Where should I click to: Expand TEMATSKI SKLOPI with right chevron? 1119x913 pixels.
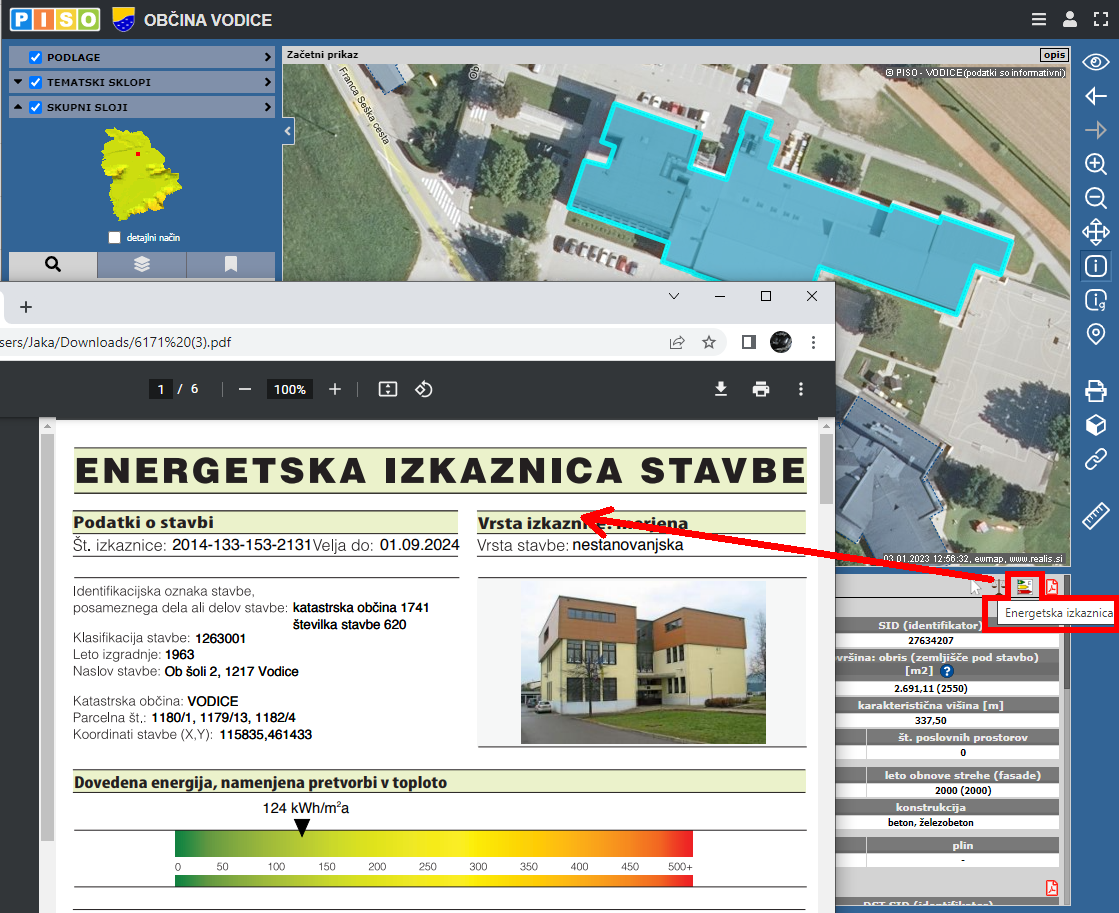(267, 82)
